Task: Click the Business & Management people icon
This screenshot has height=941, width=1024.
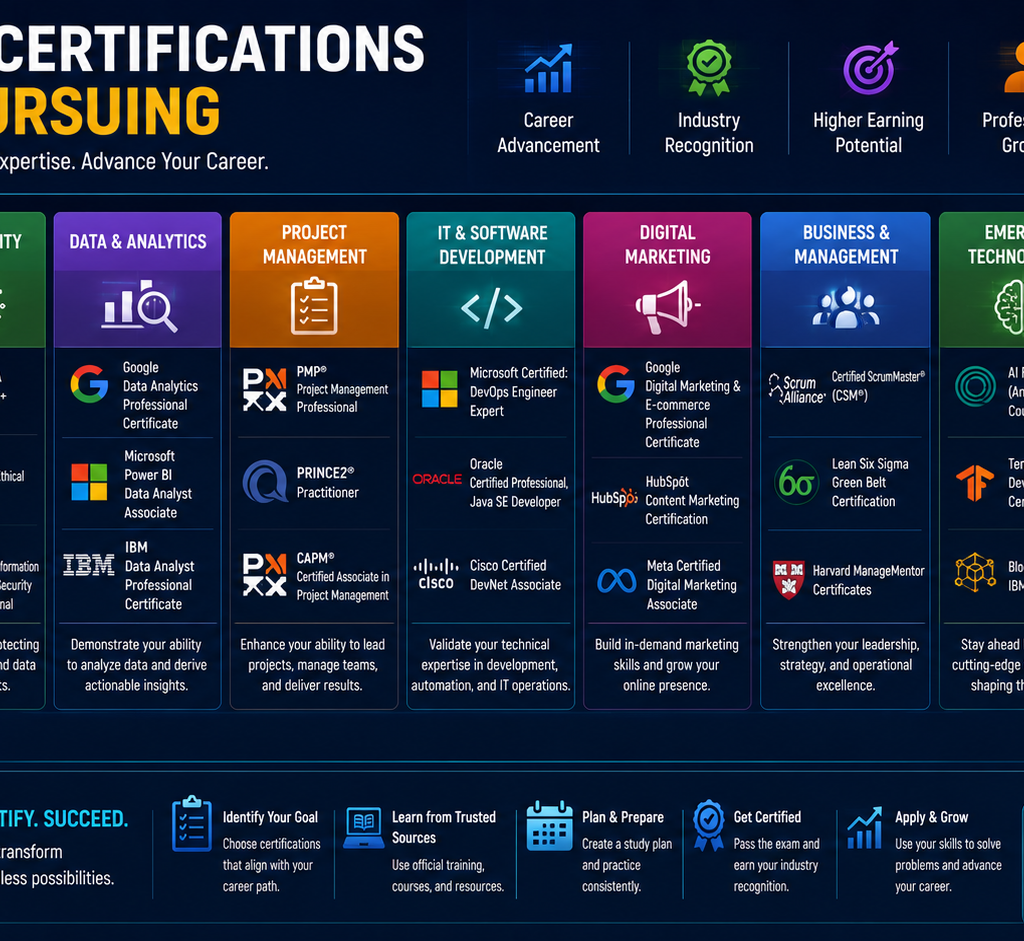Action: pyautogui.click(x=846, y=307)
